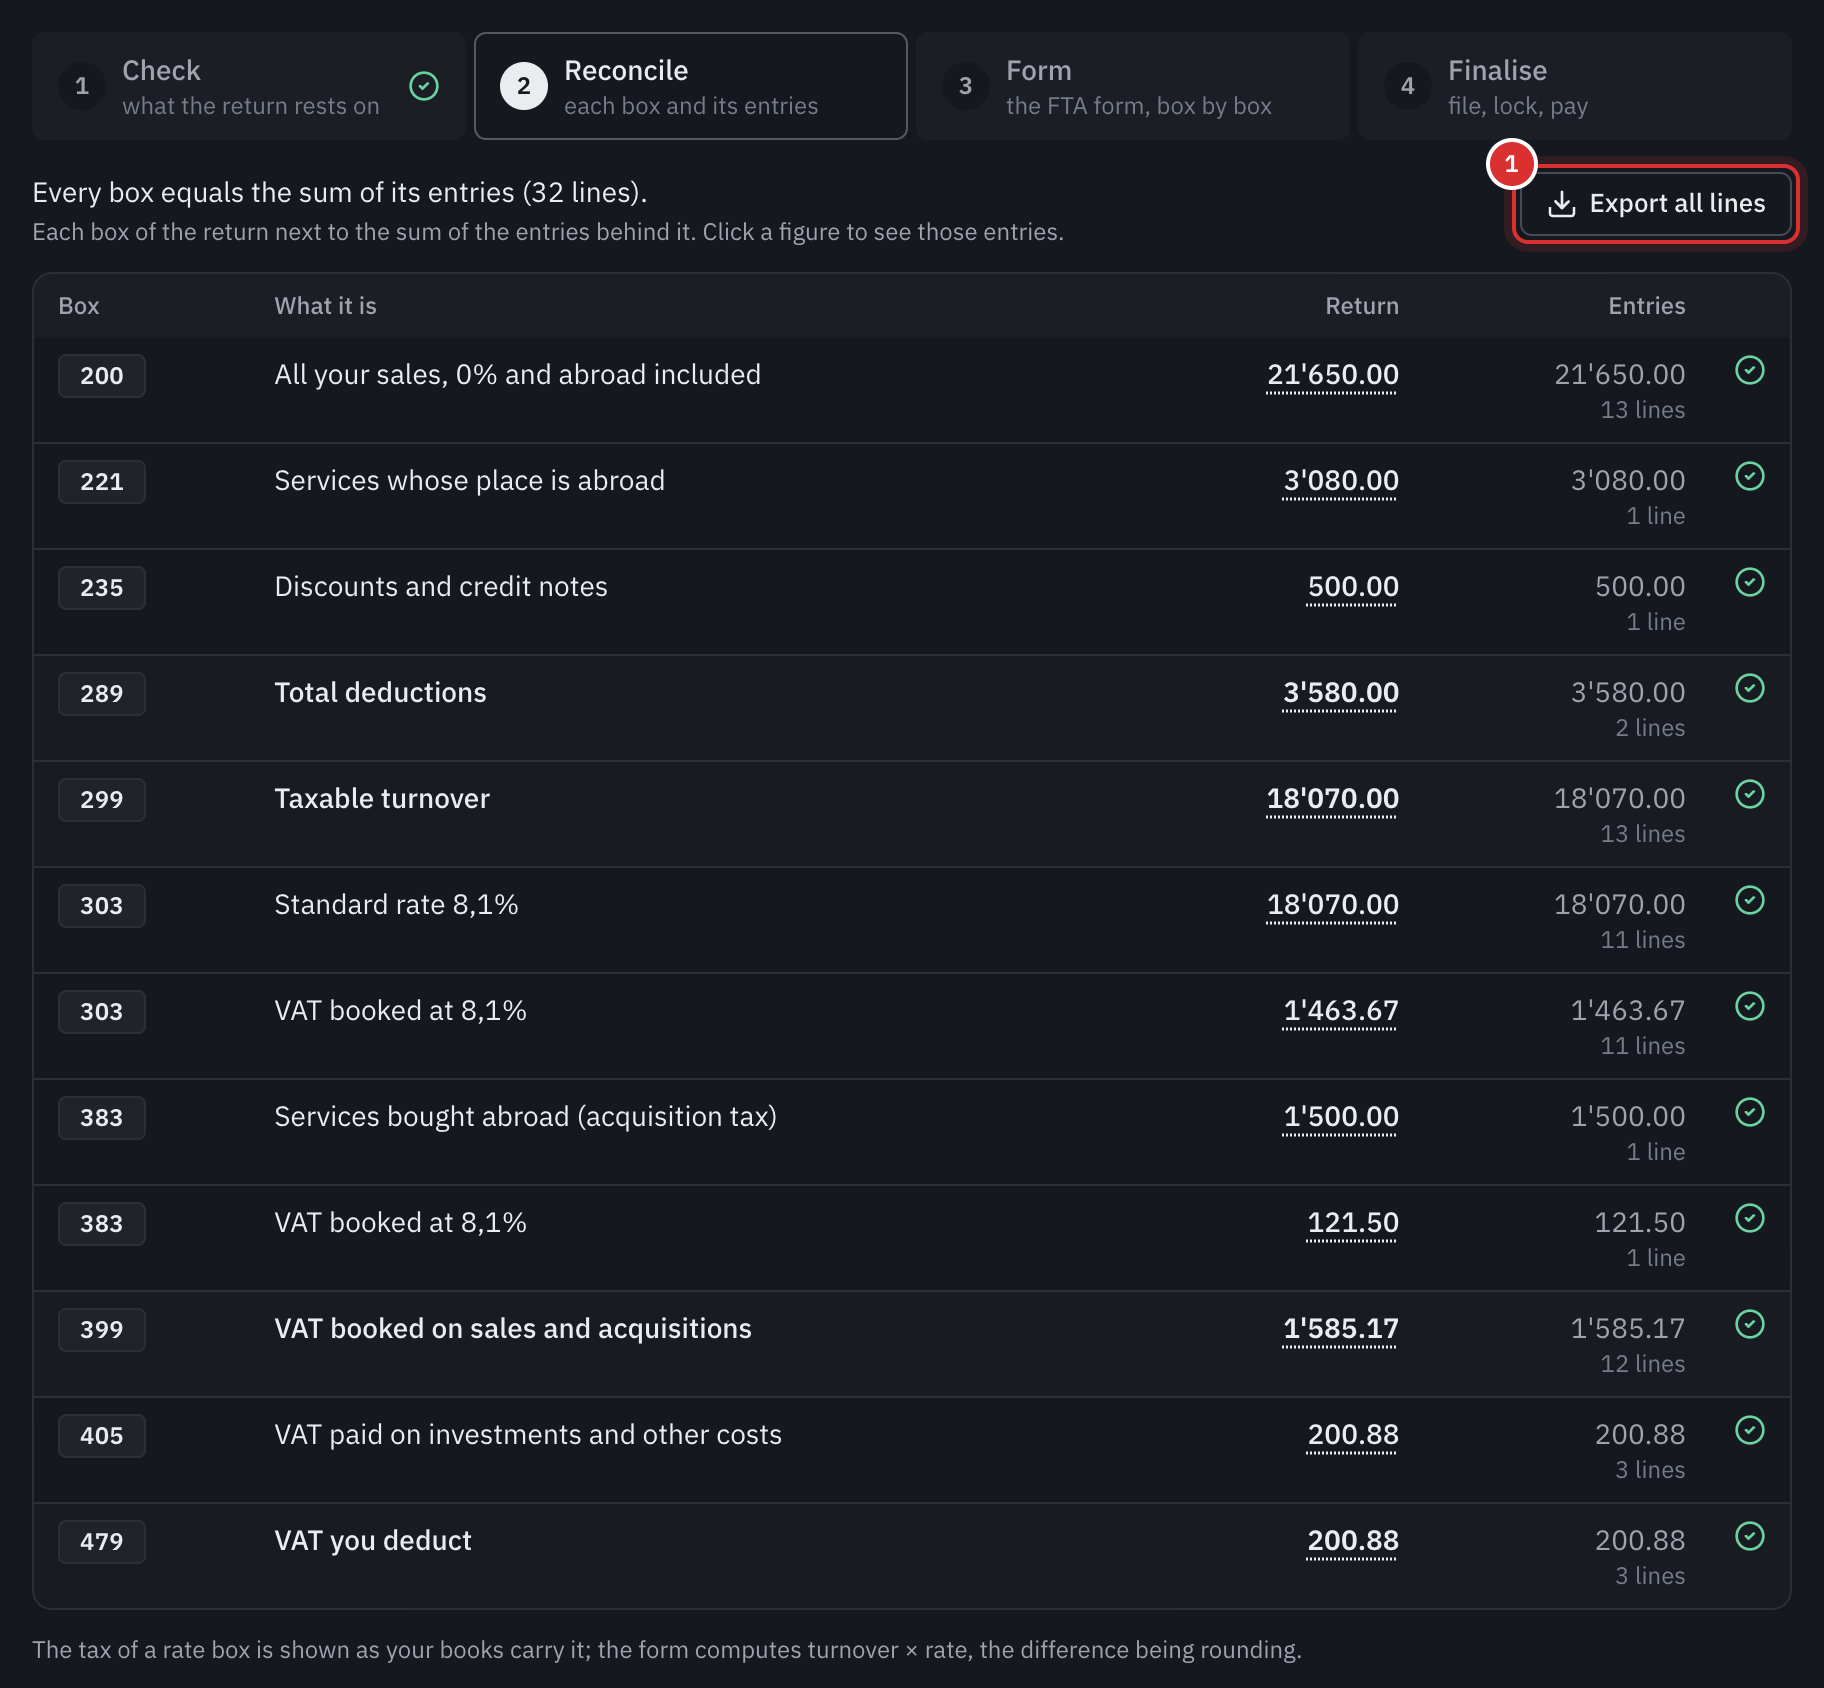Click the Entries column header
Viewport: 1824px width, 1688px height.
[1646, 306]
